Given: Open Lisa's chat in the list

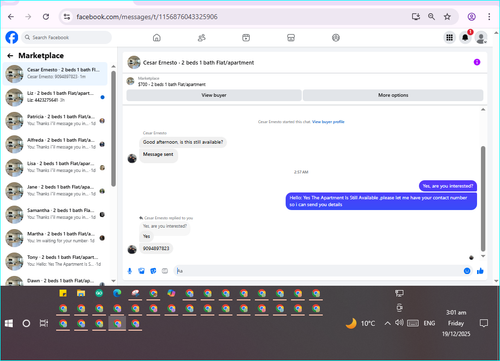Looking at the screenshot, I should [55, 167].
